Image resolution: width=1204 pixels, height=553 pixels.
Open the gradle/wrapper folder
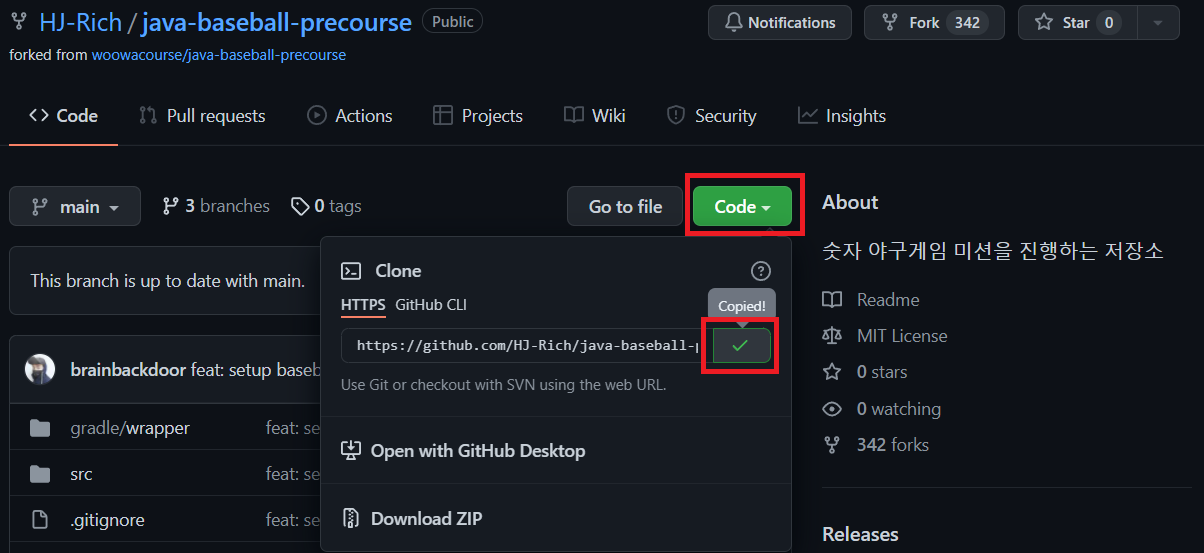point(130,428)
